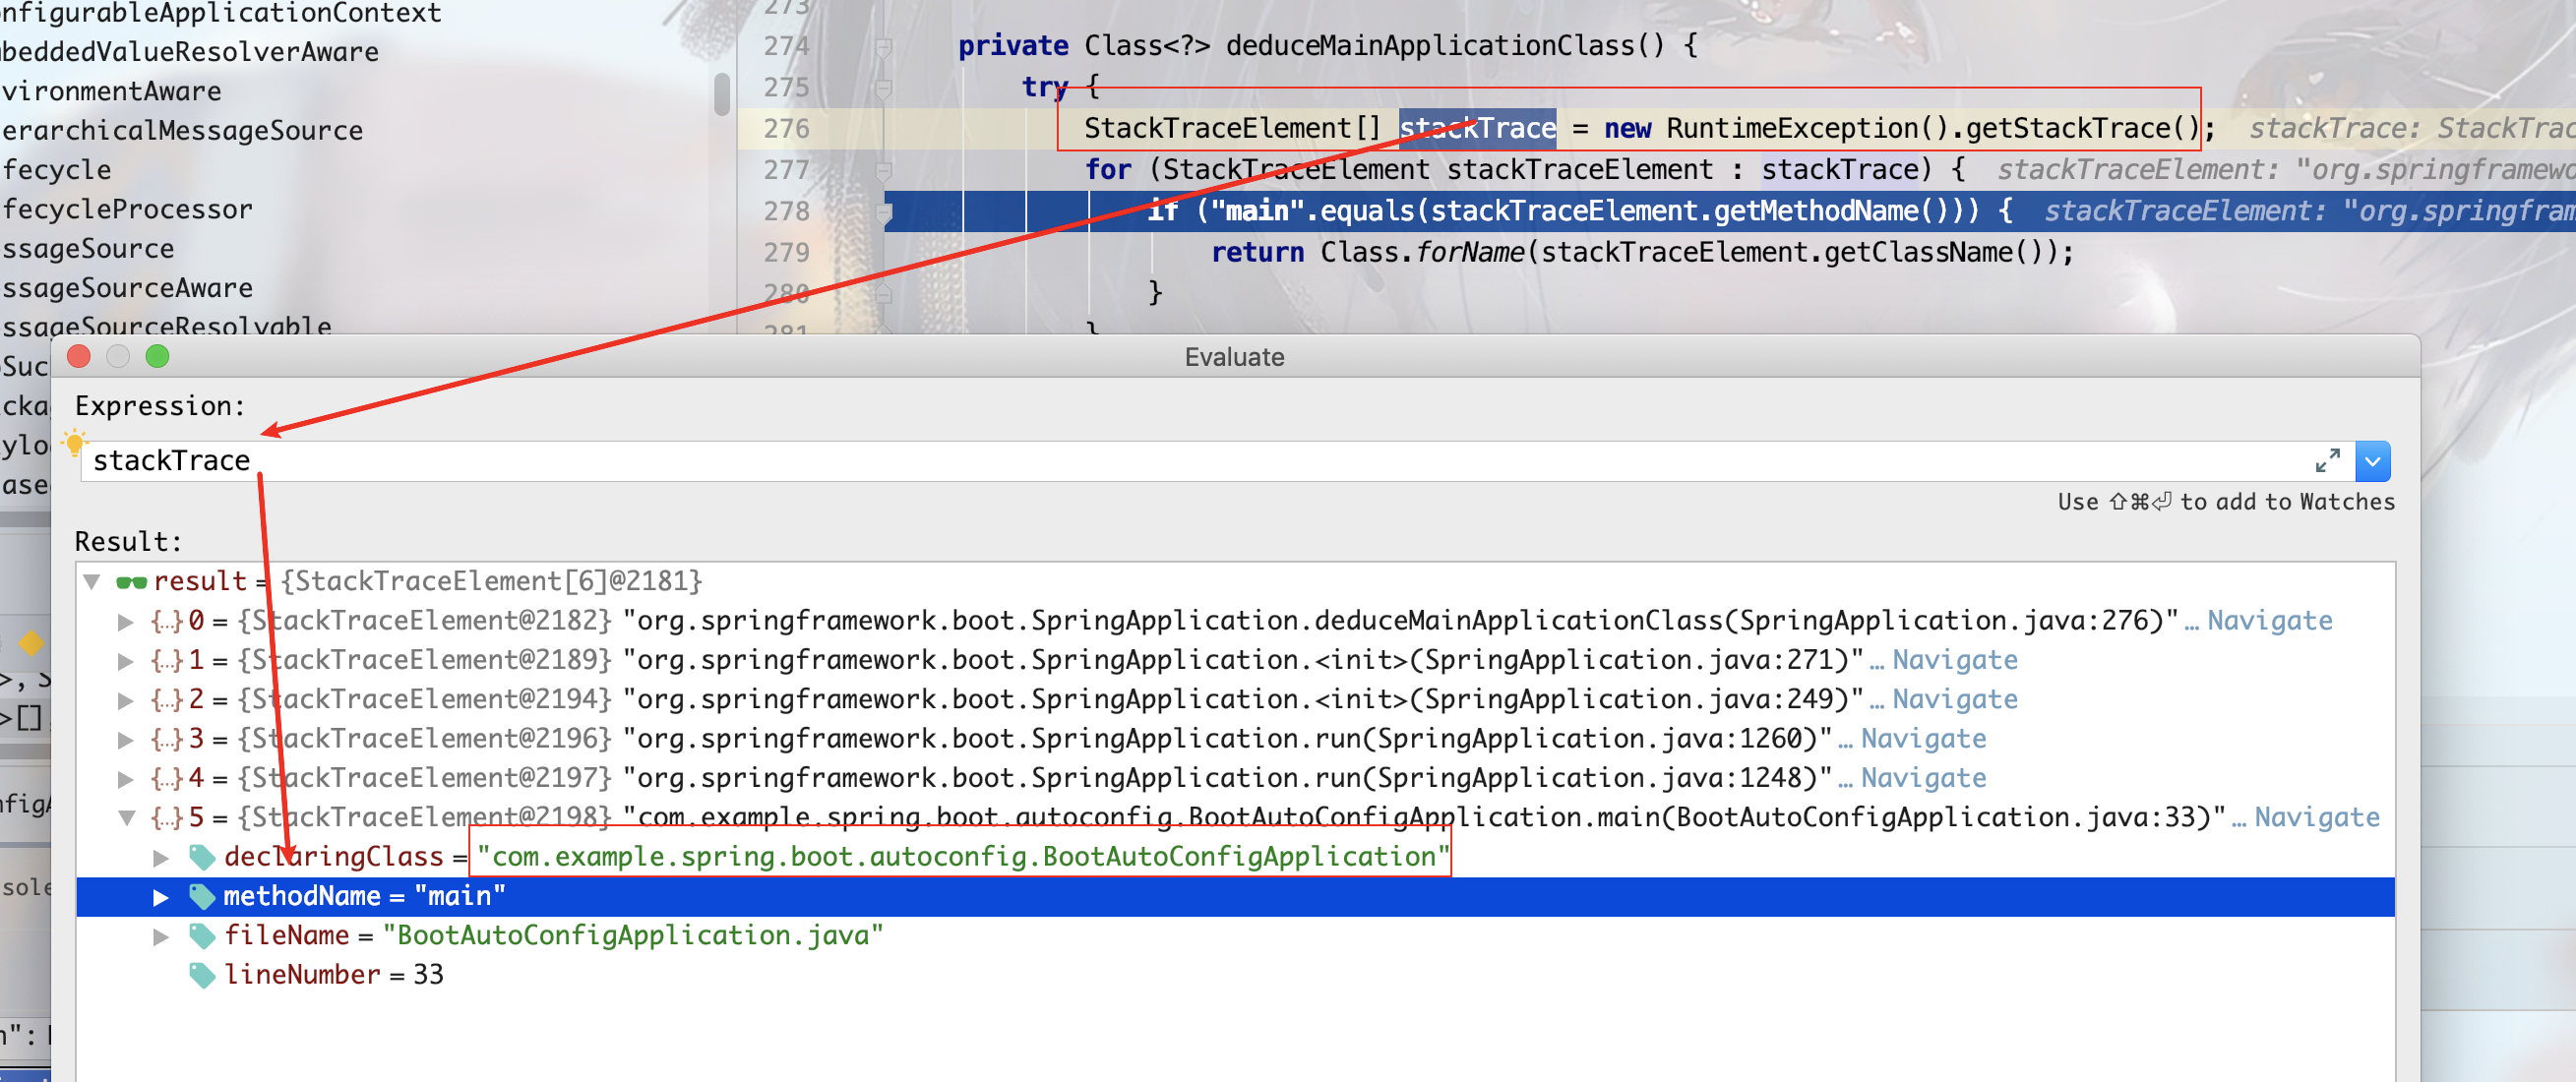The width and height of the screenshot is (2576, 1082).
Task: Click the declaringClass field tag icon
Action: [202, 857]
